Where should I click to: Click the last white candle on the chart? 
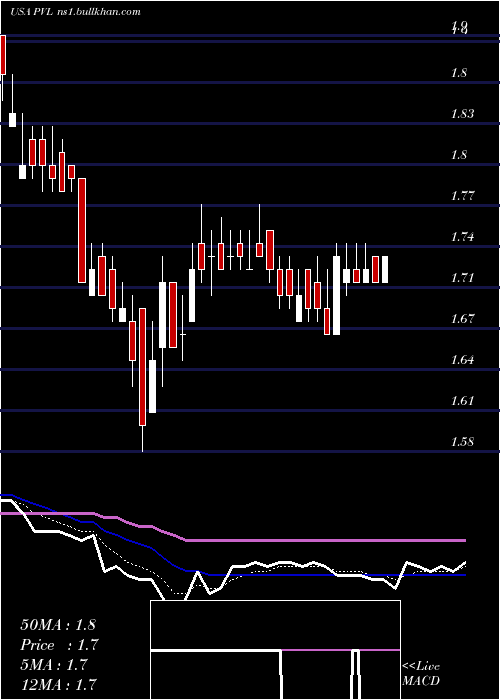(384, 269)
